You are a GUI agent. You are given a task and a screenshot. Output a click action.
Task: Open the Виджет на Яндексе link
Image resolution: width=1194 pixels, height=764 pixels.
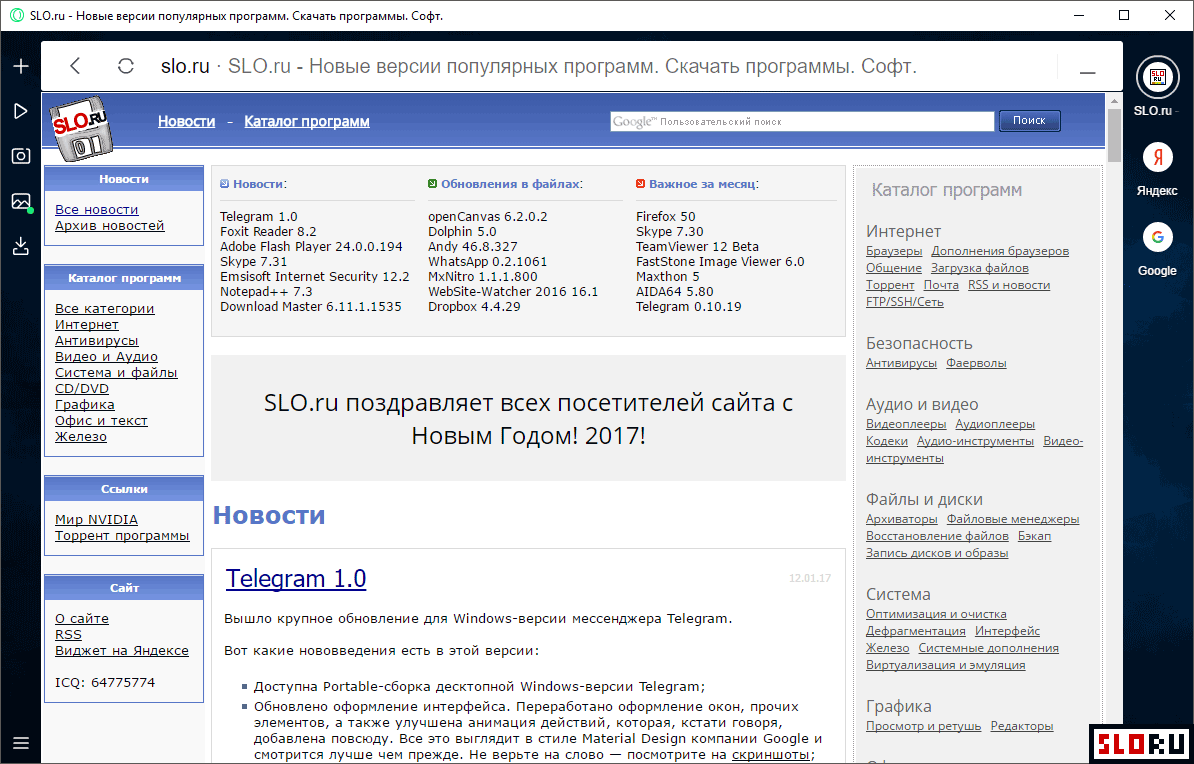point(122,651)
